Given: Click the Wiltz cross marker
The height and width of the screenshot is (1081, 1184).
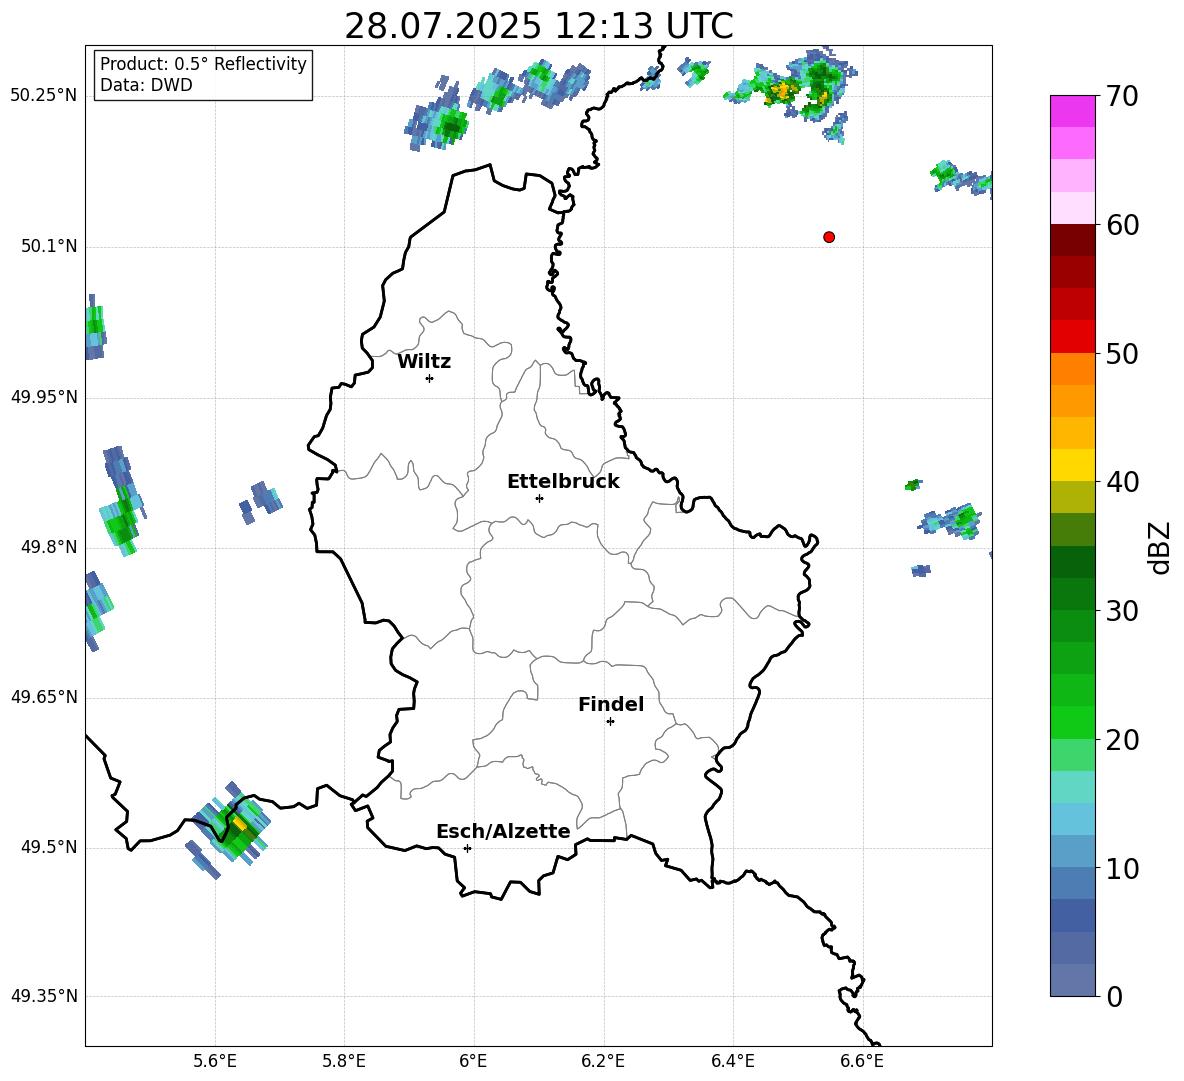Looking at the screenshot, I should pyautogui.click(x=430, y=378).
